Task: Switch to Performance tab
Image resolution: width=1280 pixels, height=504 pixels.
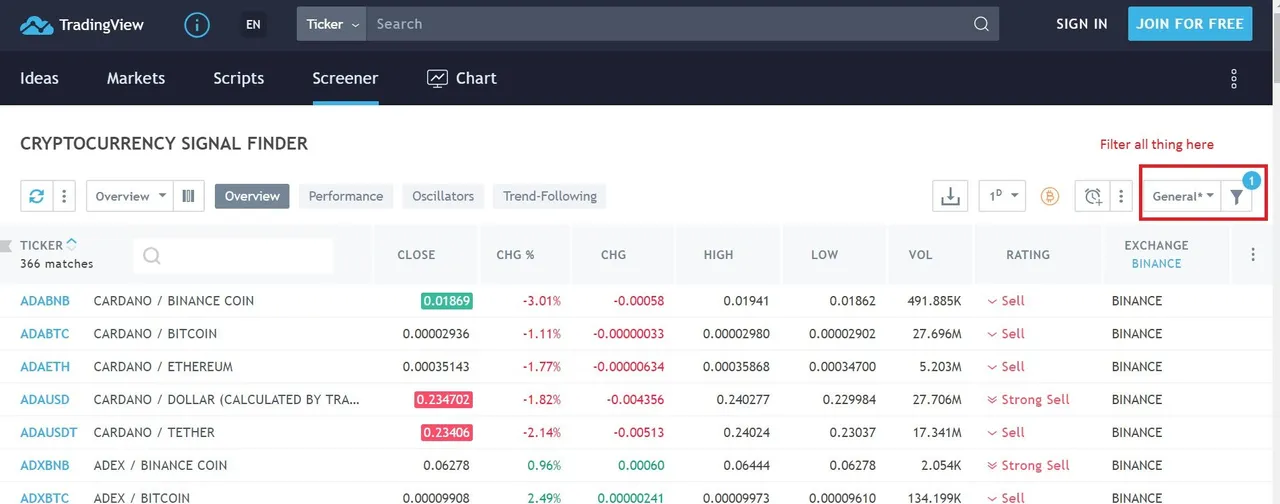Action: 346,196
